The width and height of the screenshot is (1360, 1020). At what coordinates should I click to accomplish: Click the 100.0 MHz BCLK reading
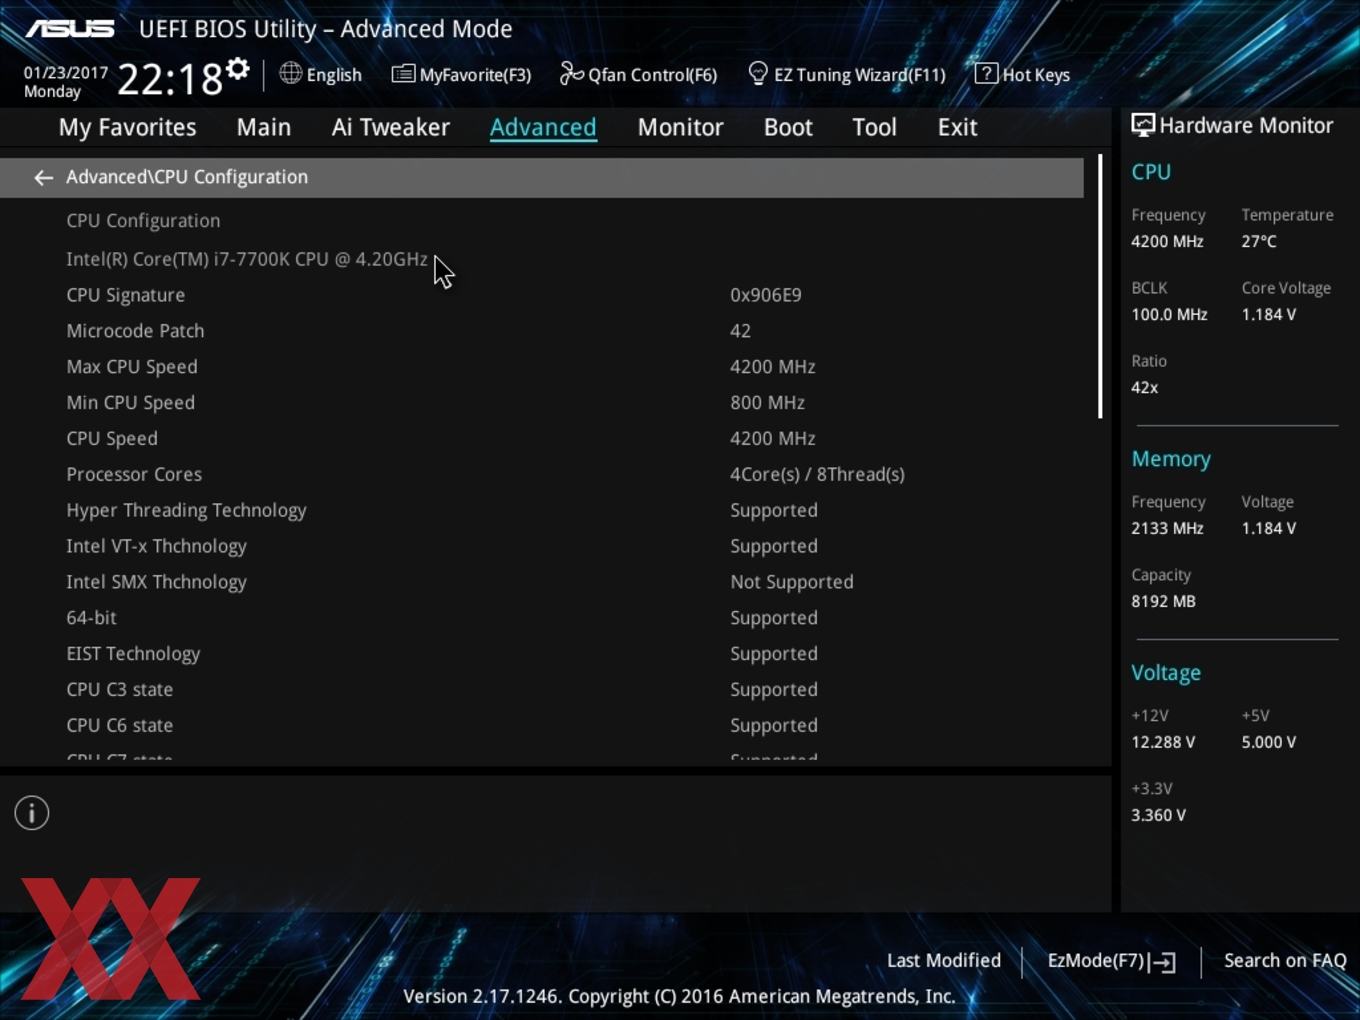pos(1169,314)
